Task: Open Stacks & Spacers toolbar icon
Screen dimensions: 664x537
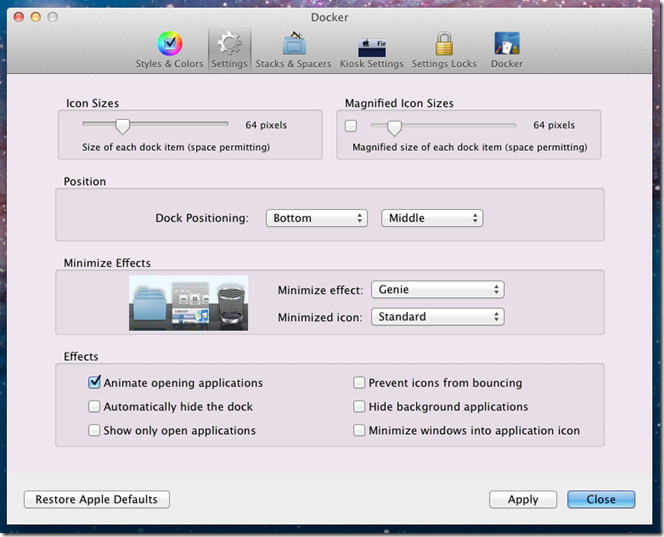Action: coord(293,45)
